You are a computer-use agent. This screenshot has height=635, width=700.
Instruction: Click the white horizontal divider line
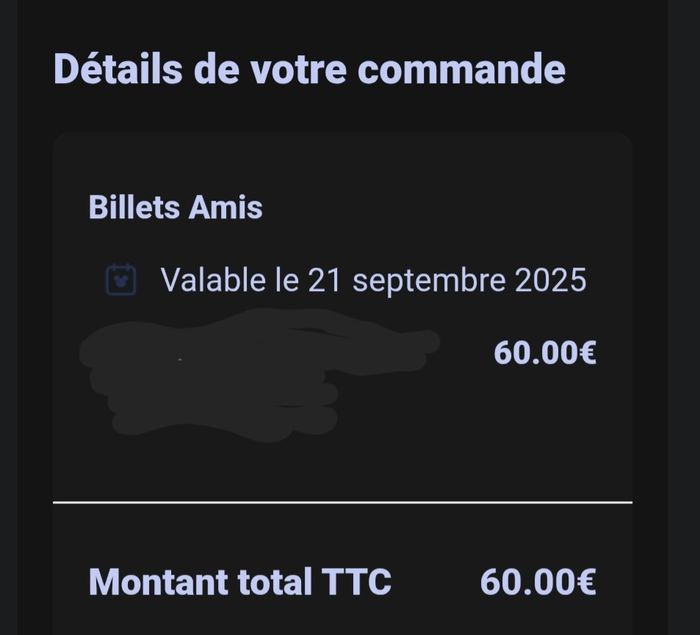342,502
